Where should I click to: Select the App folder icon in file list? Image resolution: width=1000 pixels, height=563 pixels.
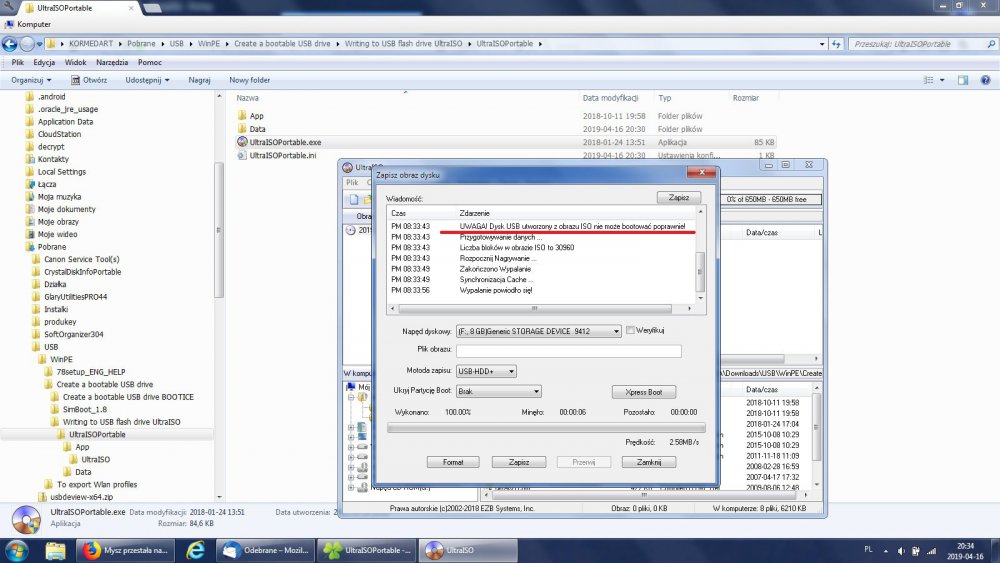point(242,116)
